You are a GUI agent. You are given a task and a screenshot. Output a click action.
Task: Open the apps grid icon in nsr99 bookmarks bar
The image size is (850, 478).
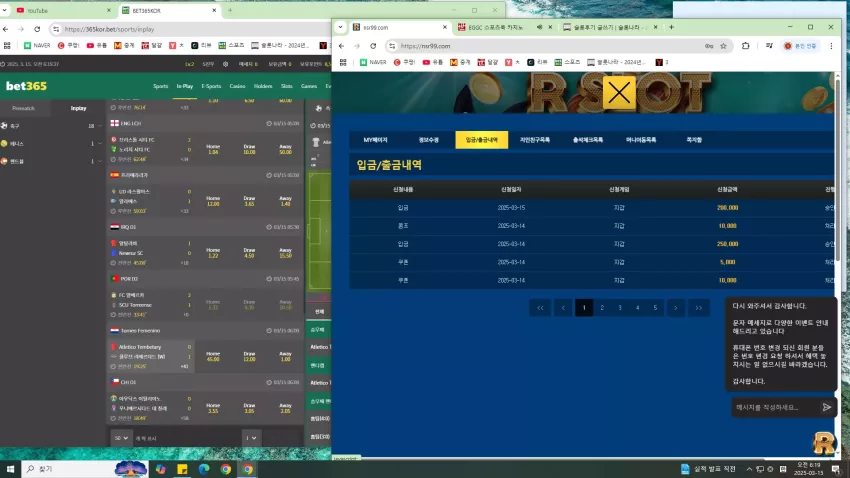pyautogui.click(x=343, y=62)
